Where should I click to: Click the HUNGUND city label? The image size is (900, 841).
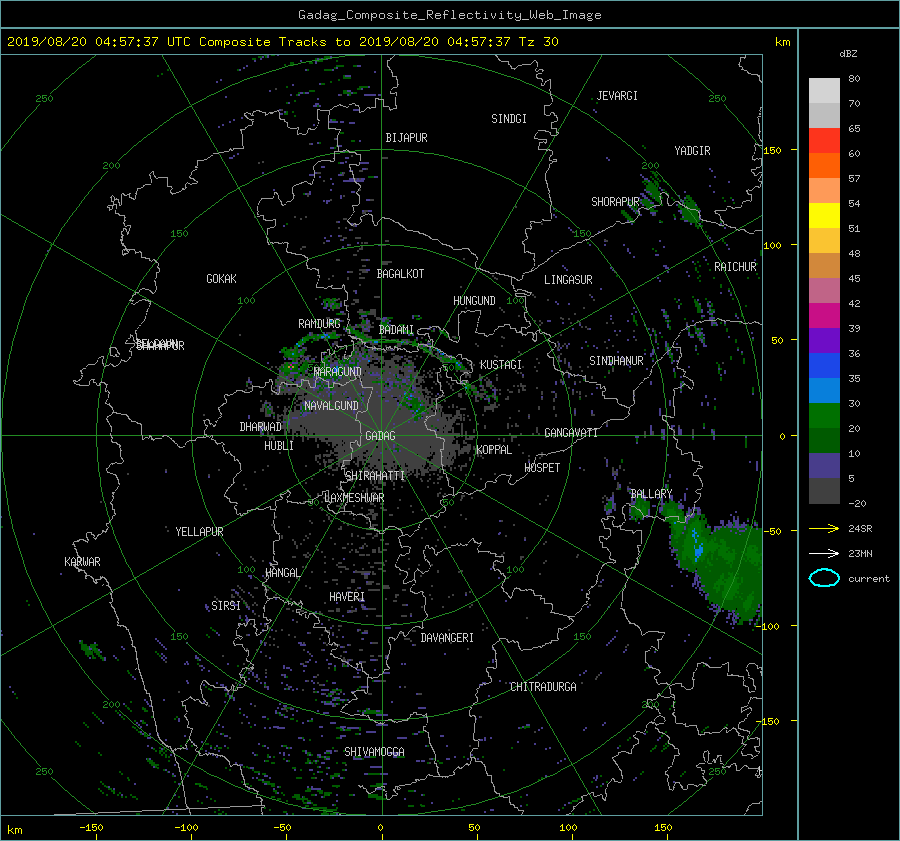pyautogui.click(x=474, y=301)
